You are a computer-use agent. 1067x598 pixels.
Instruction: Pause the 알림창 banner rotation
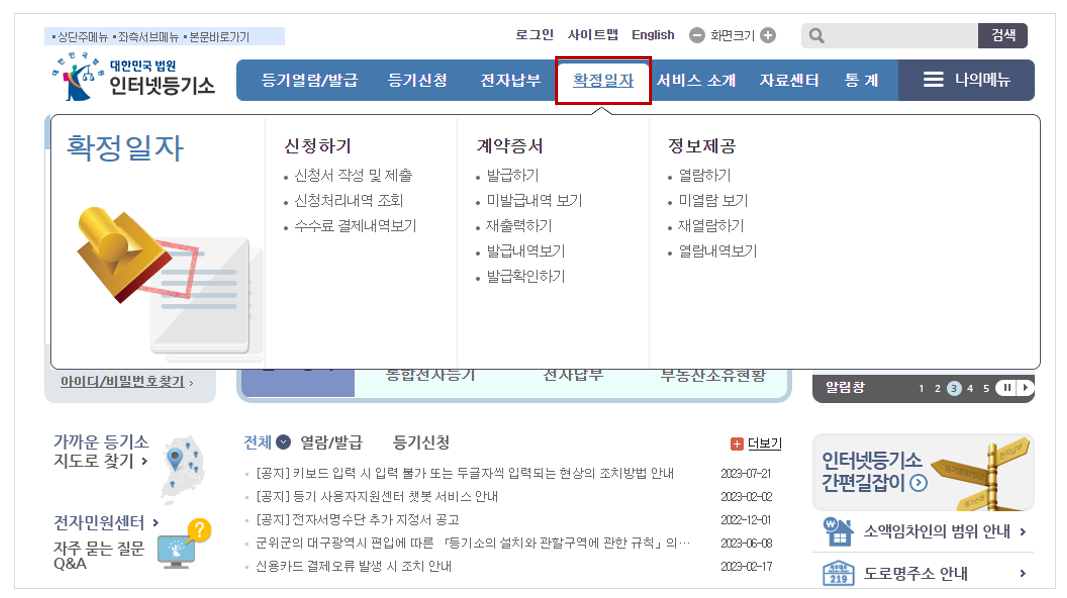pyautogui.click(x=1006, y=388)
